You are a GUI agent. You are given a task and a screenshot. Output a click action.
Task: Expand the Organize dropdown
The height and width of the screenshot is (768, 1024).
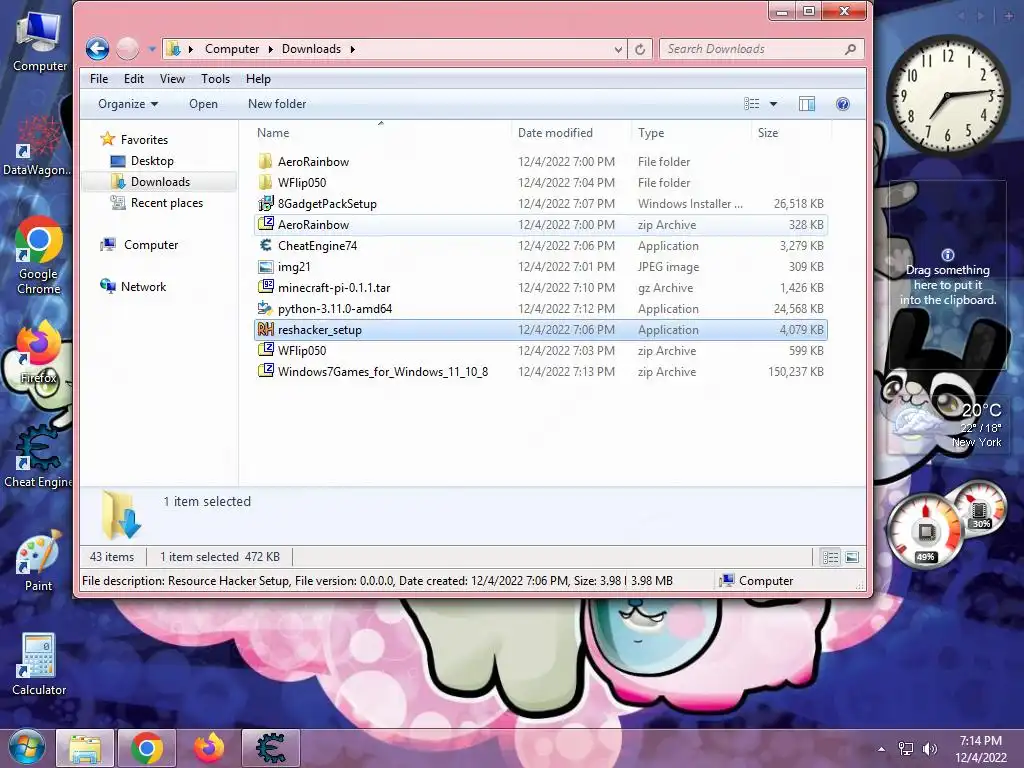tap(127, 104)
